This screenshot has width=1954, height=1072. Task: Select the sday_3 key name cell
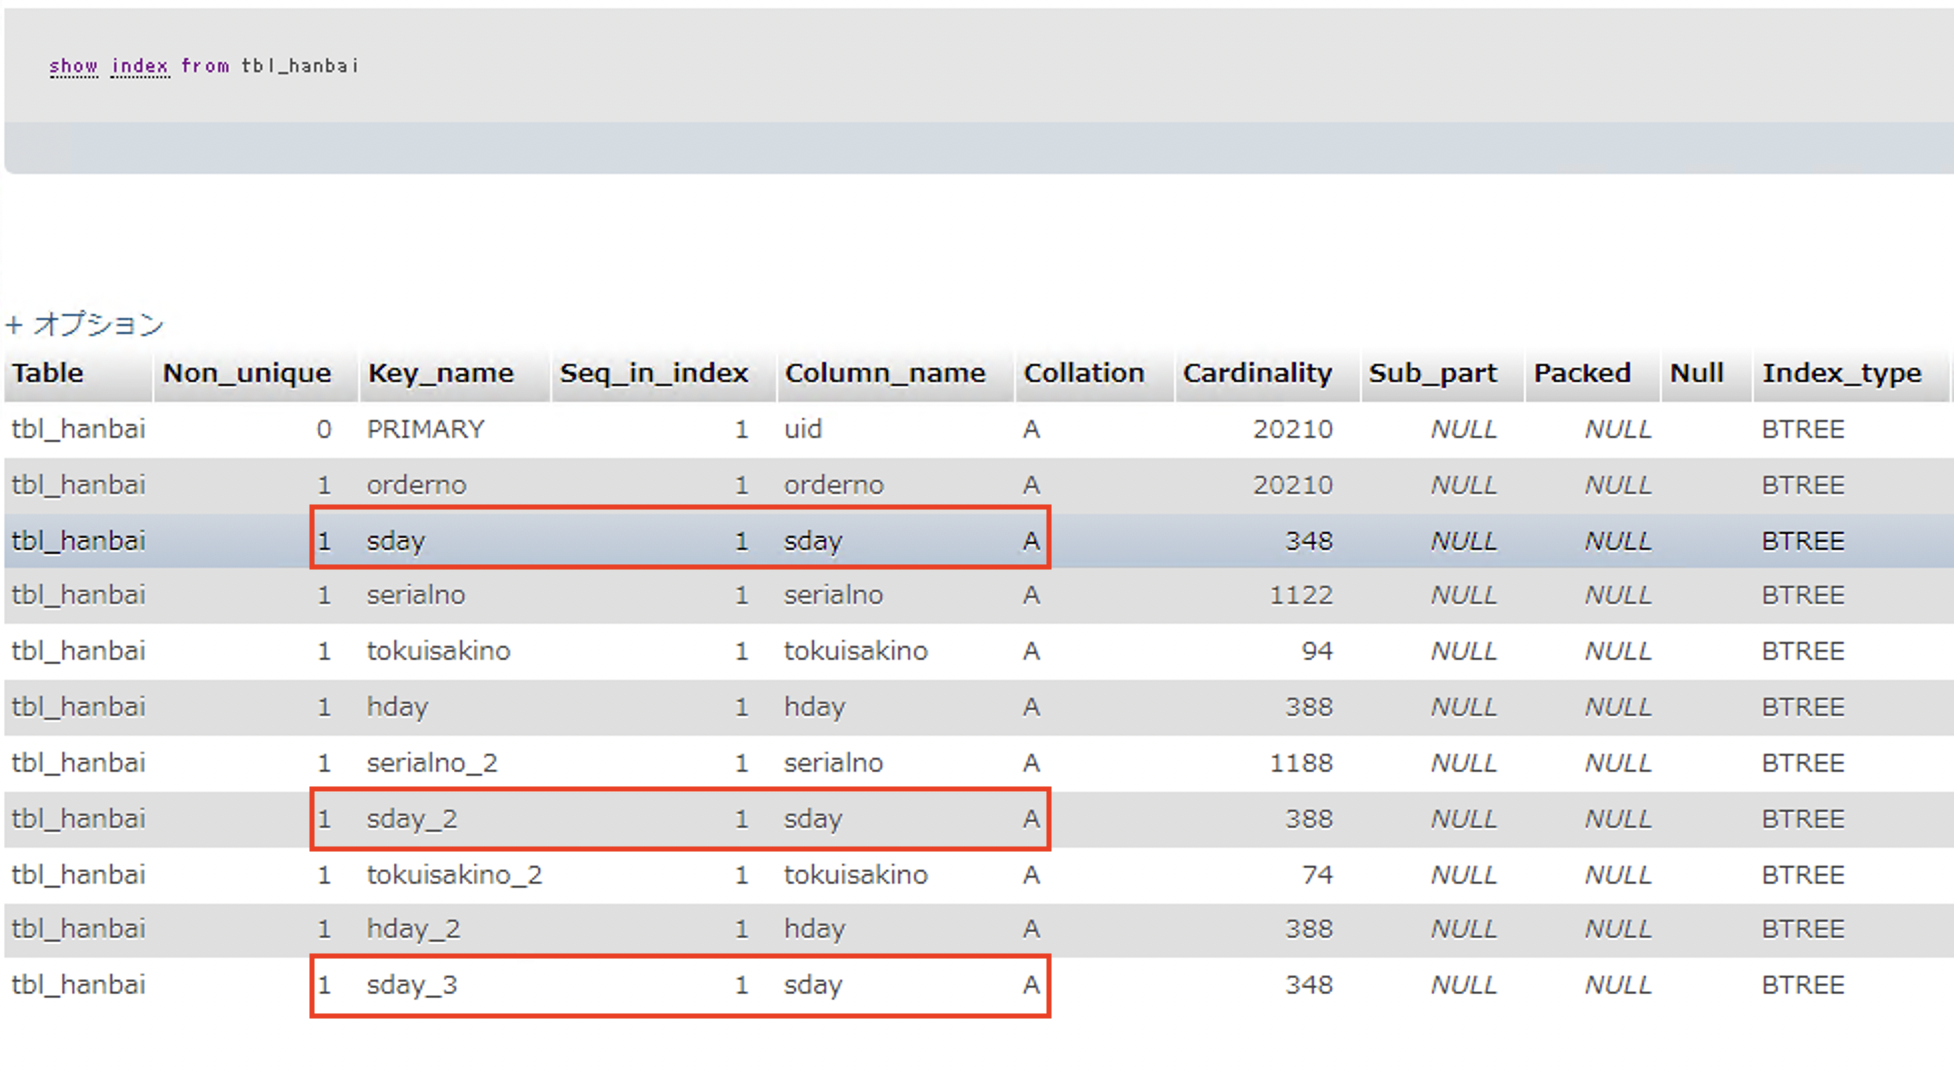pos(411,985)
